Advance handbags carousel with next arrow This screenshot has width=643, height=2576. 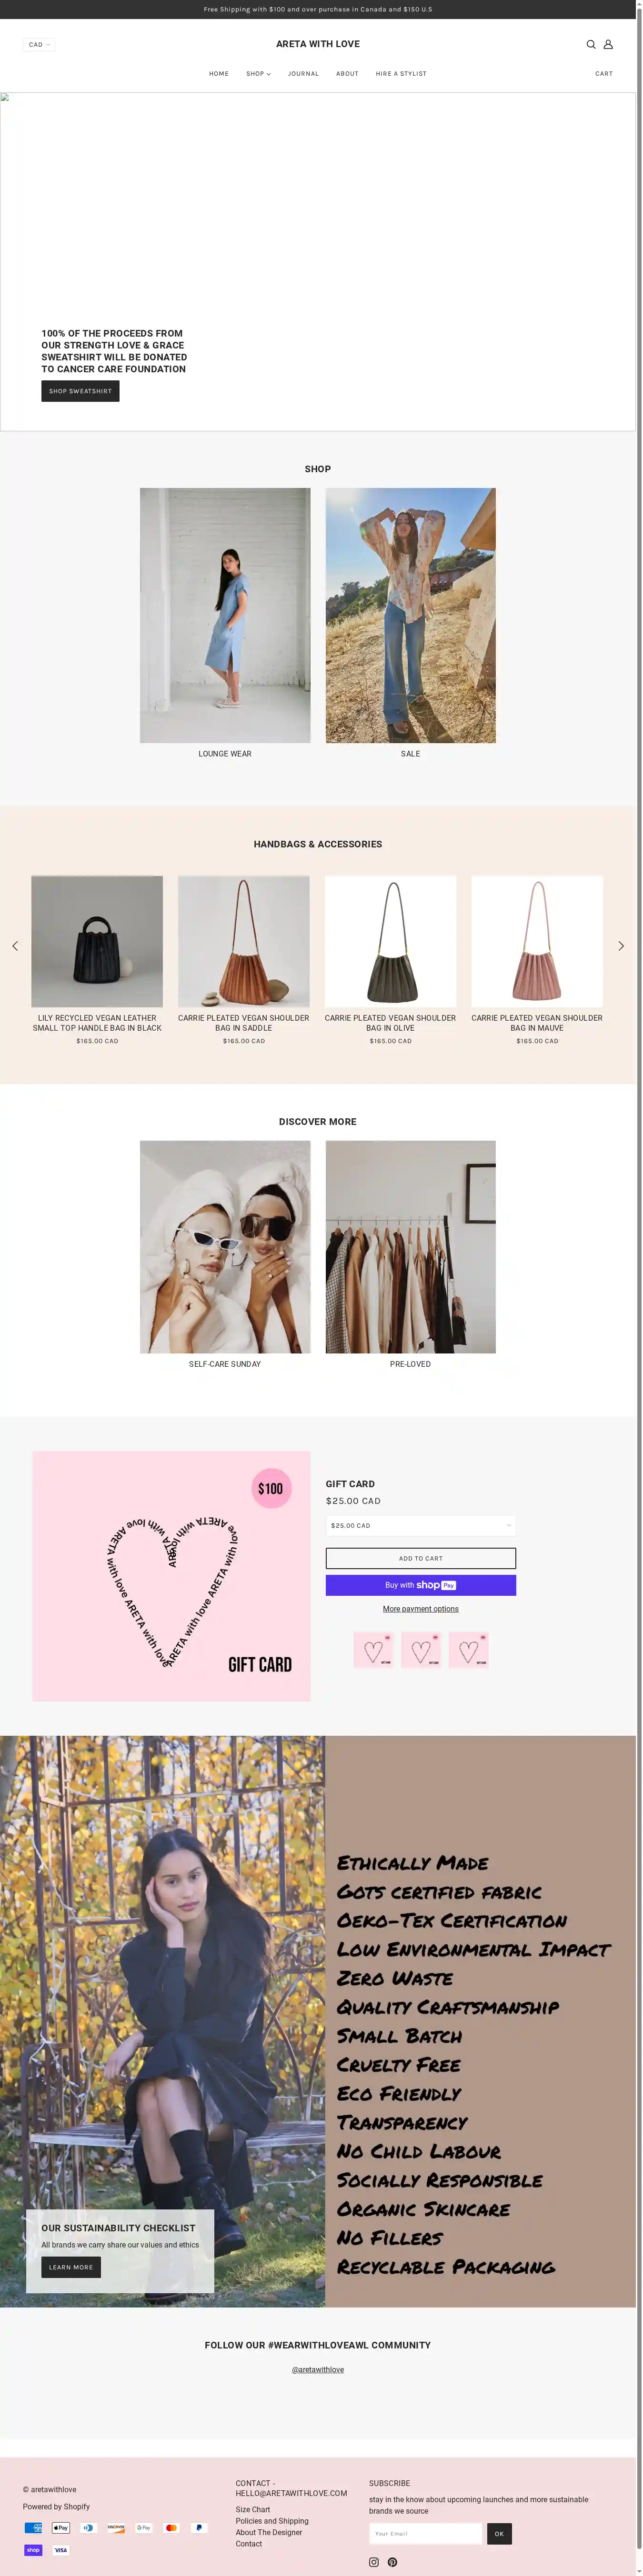[x=621, y=945]
